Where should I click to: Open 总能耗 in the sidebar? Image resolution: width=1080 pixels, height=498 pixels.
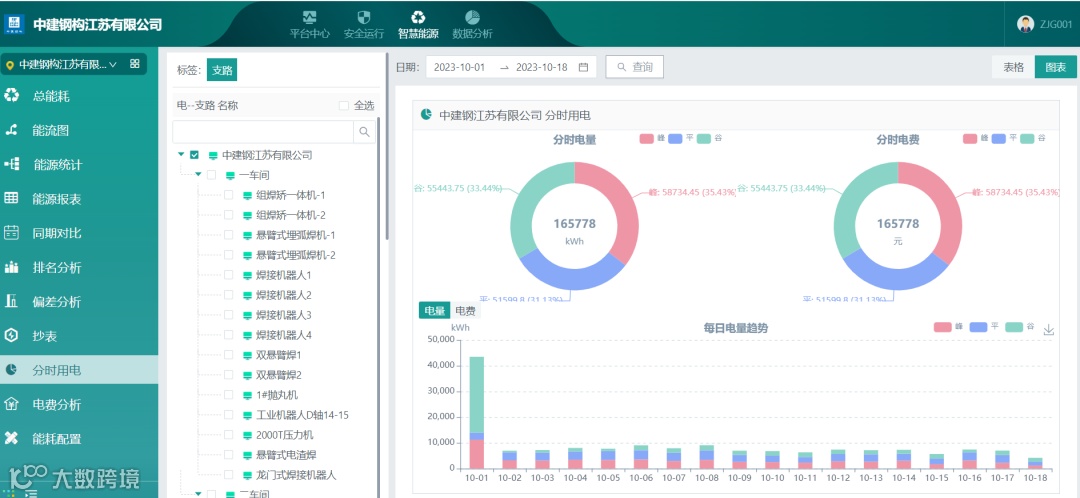[51, 96]
